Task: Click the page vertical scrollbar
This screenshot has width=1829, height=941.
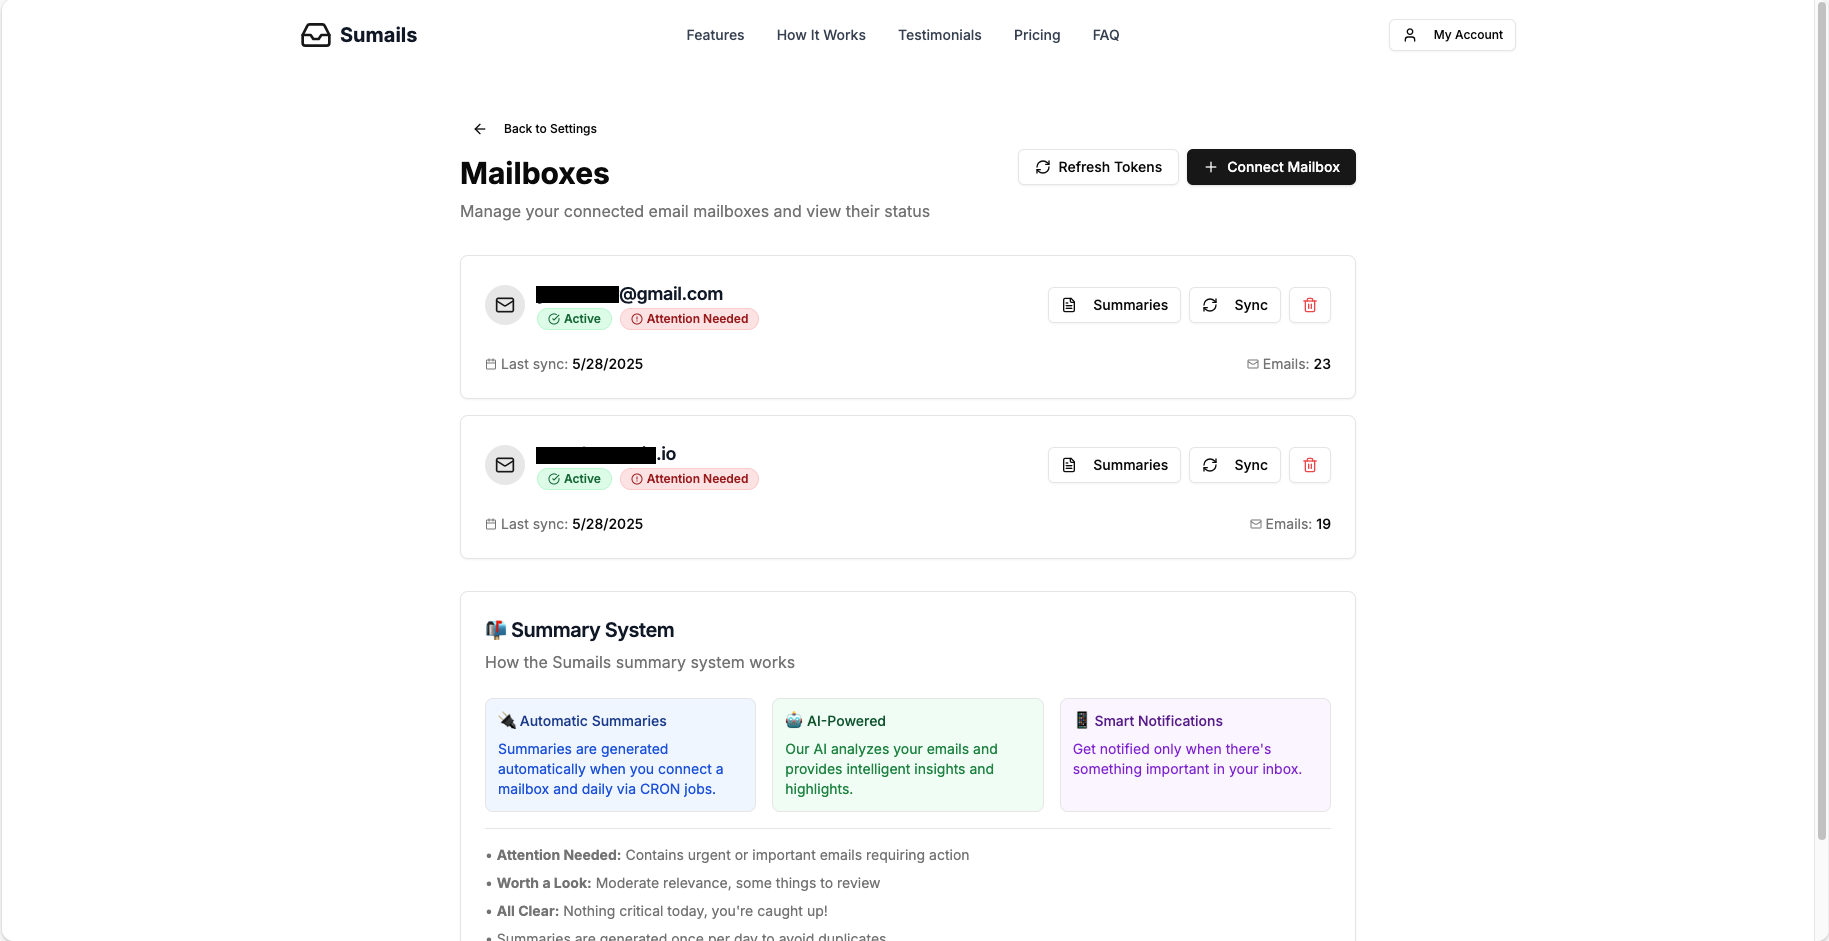Action: 1821,420
